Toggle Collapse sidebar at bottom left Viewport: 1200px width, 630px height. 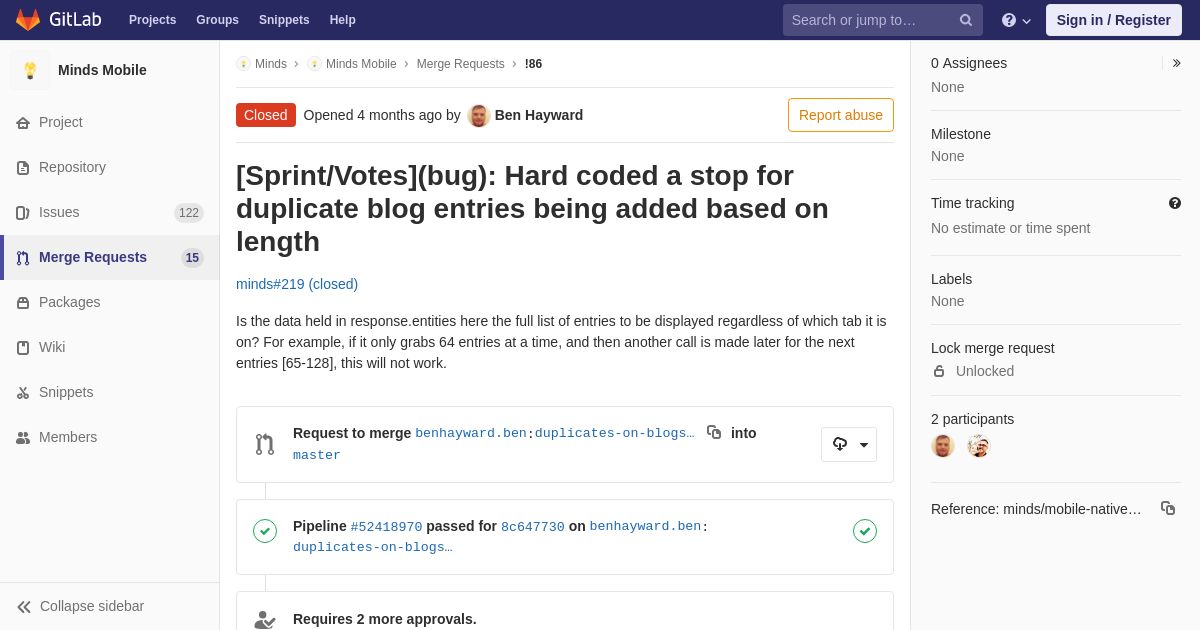pos(81,606)
